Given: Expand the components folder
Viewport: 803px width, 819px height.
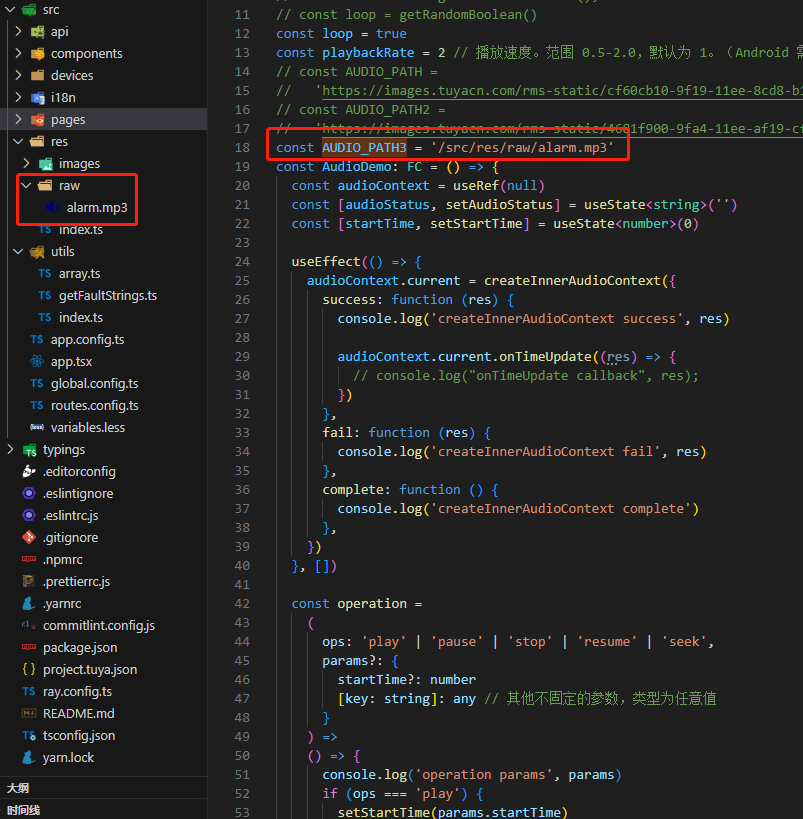Looking at the screenshot, I should click(x=18, y=53).
